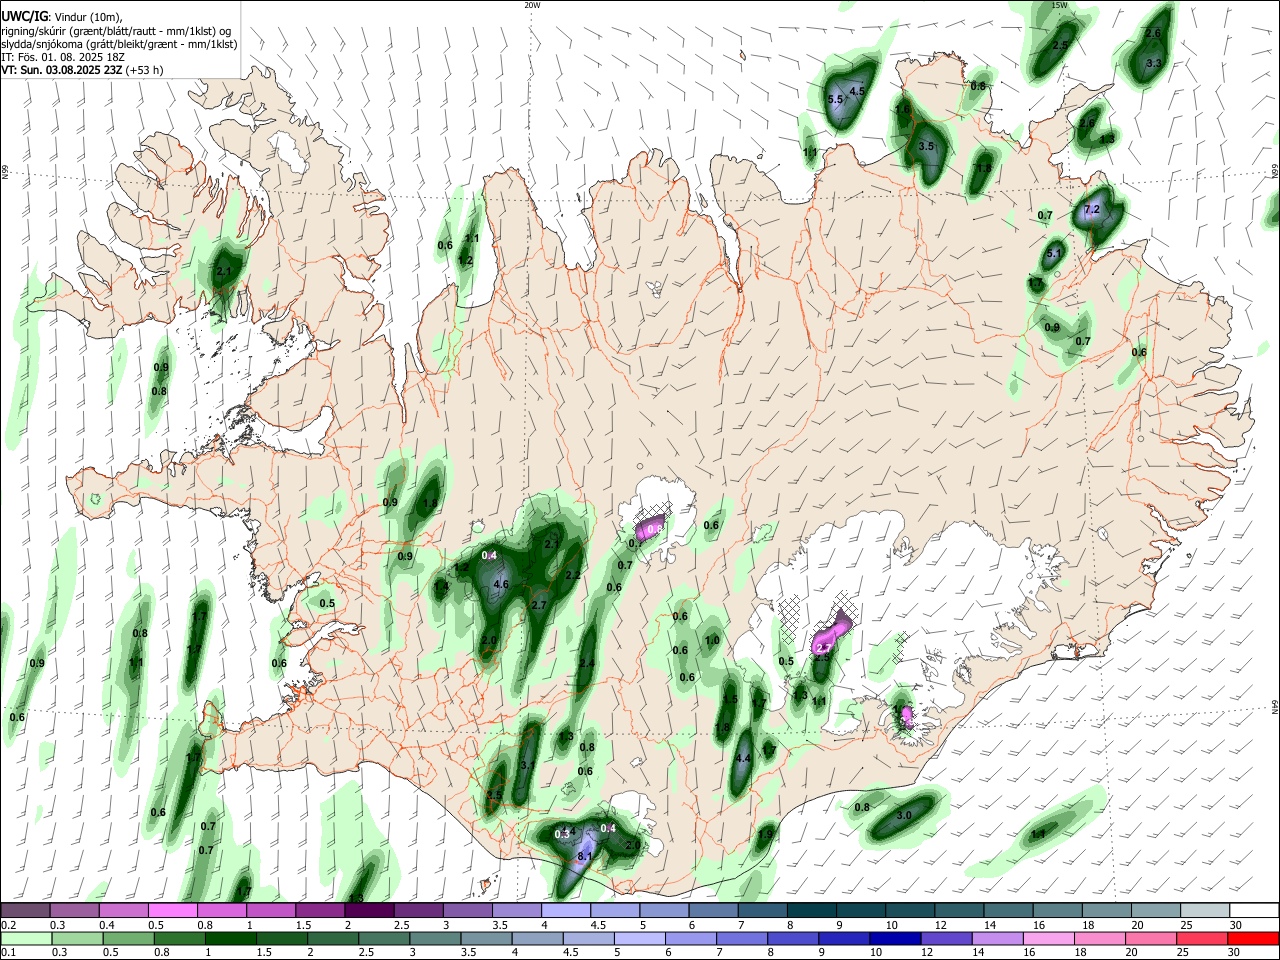This screenshot has width=1280, height=960.
Task: Click the "12" label in the bottom legend row
Action: [x=927, y=953]
